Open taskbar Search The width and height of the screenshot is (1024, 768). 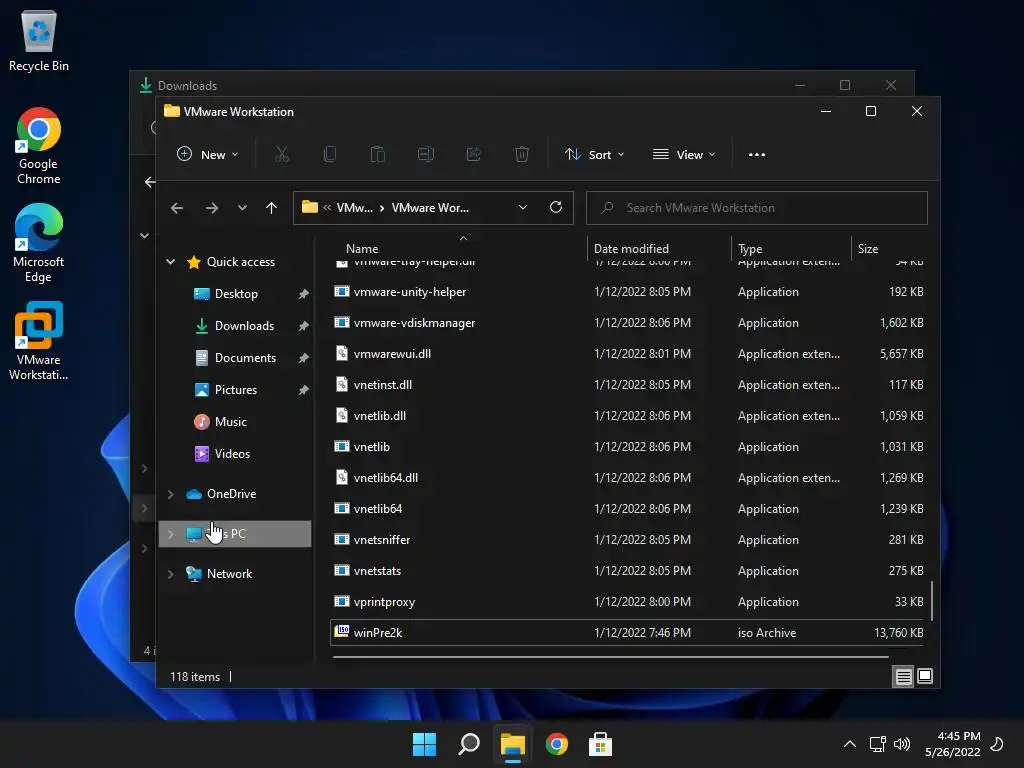469,744
